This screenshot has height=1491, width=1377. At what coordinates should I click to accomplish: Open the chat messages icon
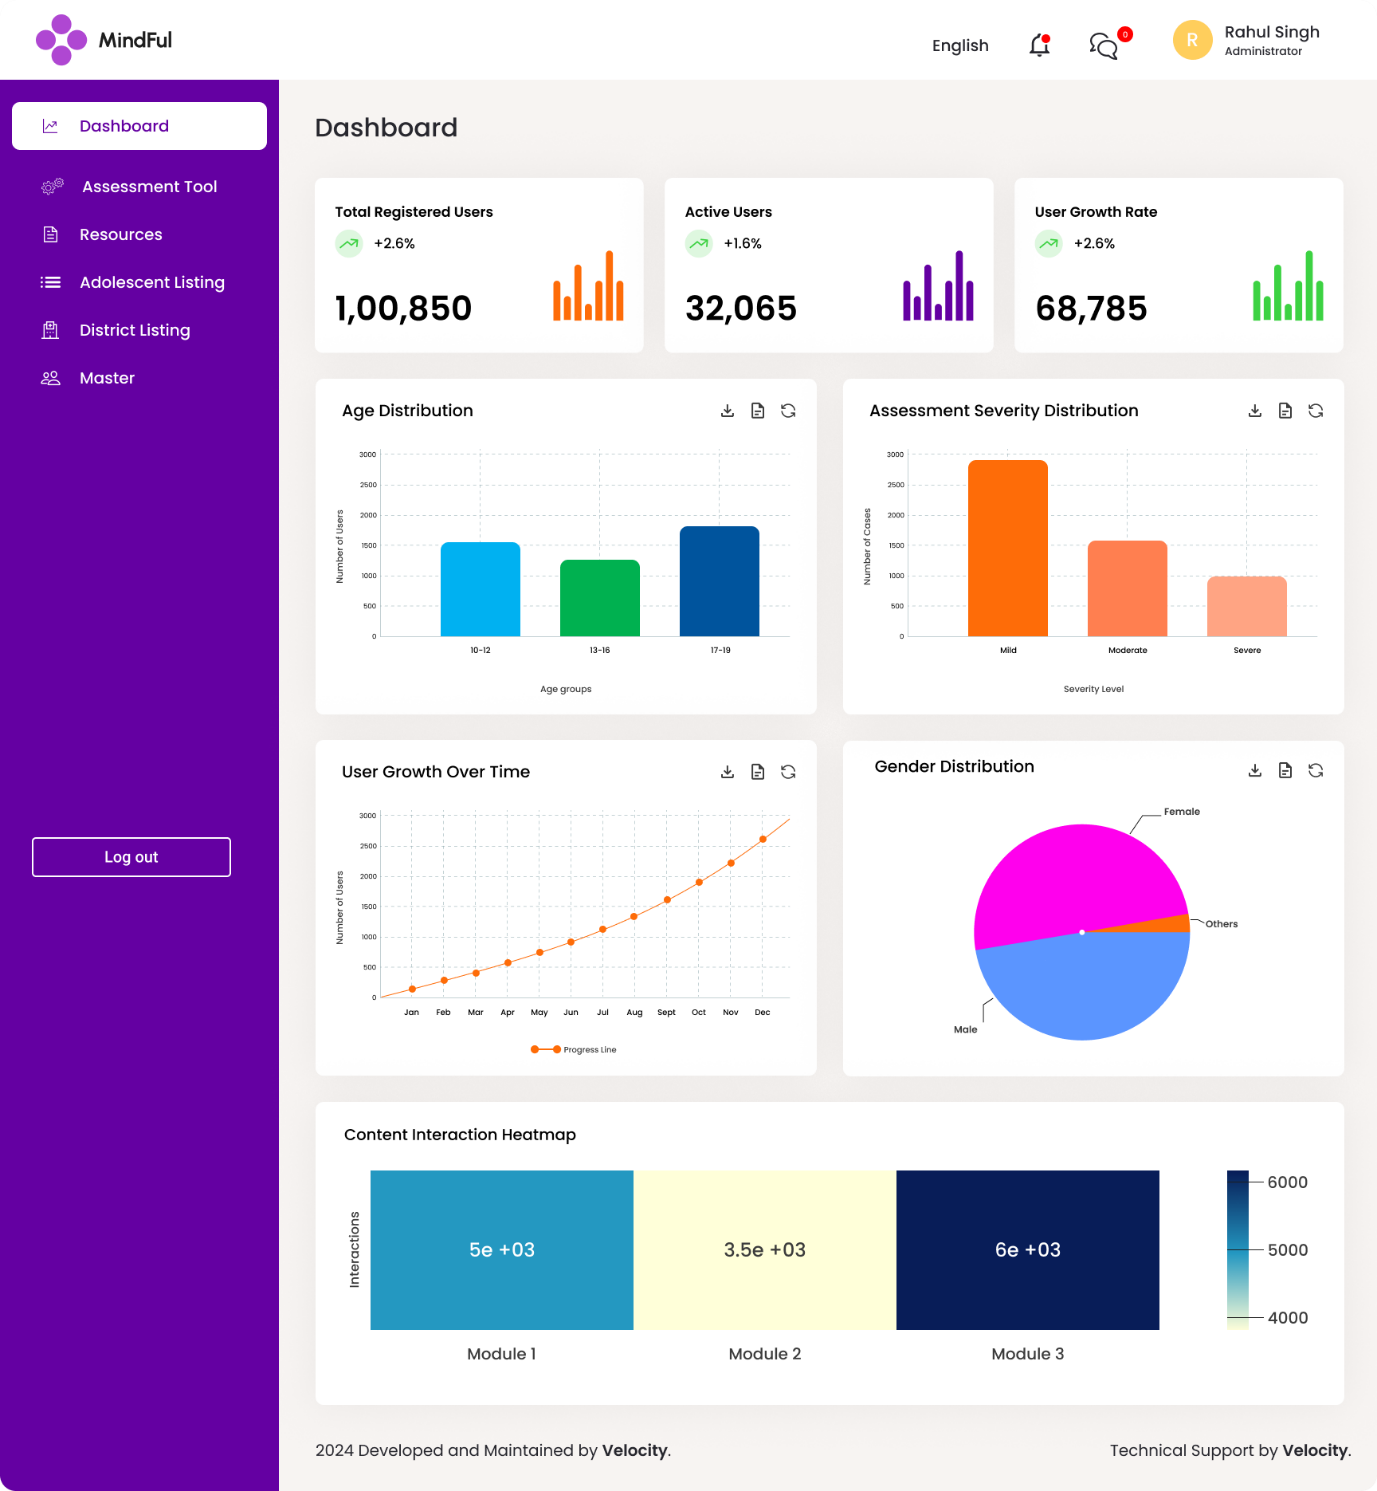click(1103, 45)
